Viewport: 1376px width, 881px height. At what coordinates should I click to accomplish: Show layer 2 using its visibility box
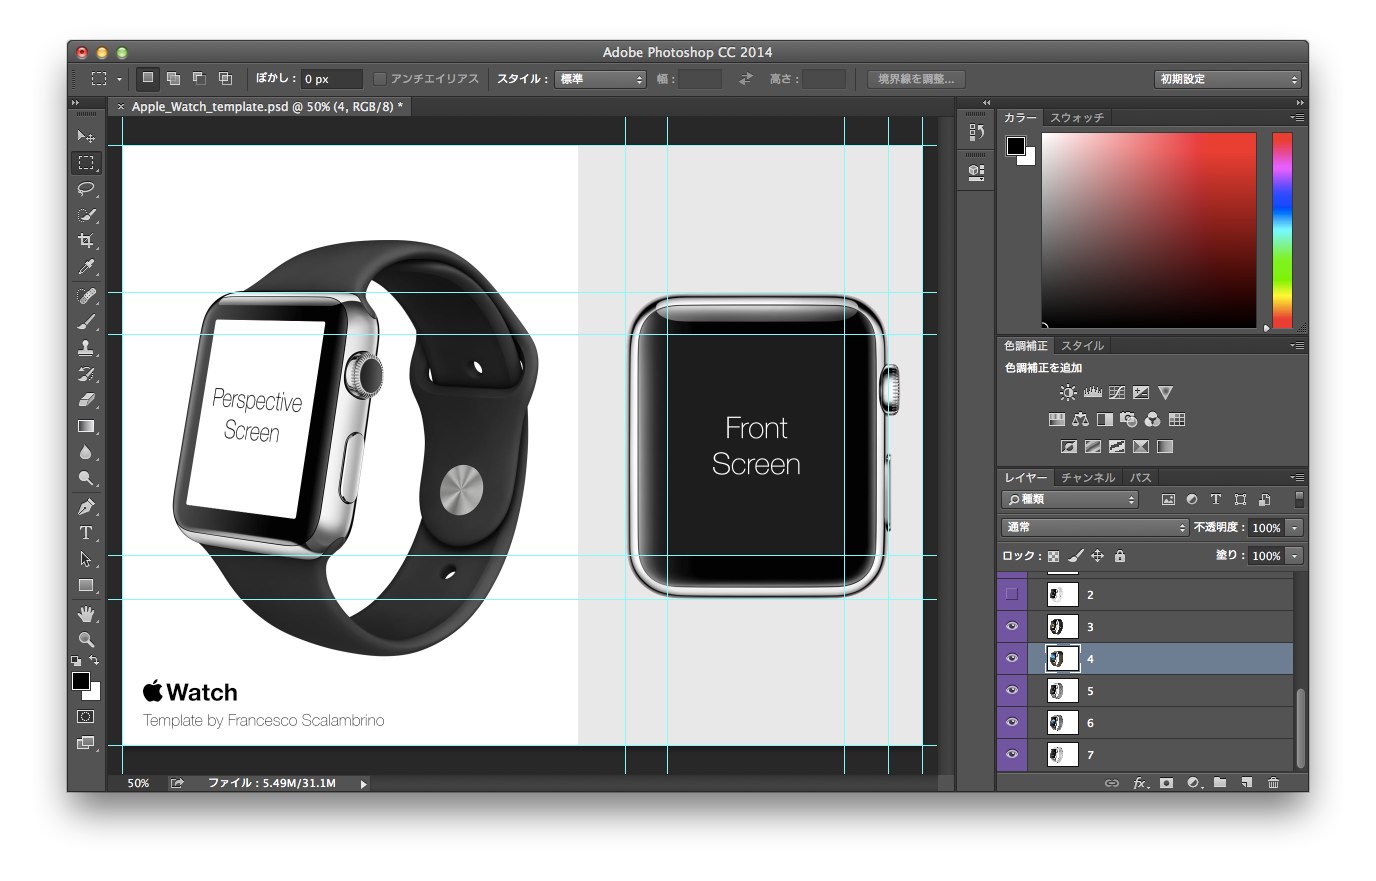(1012, 594)
